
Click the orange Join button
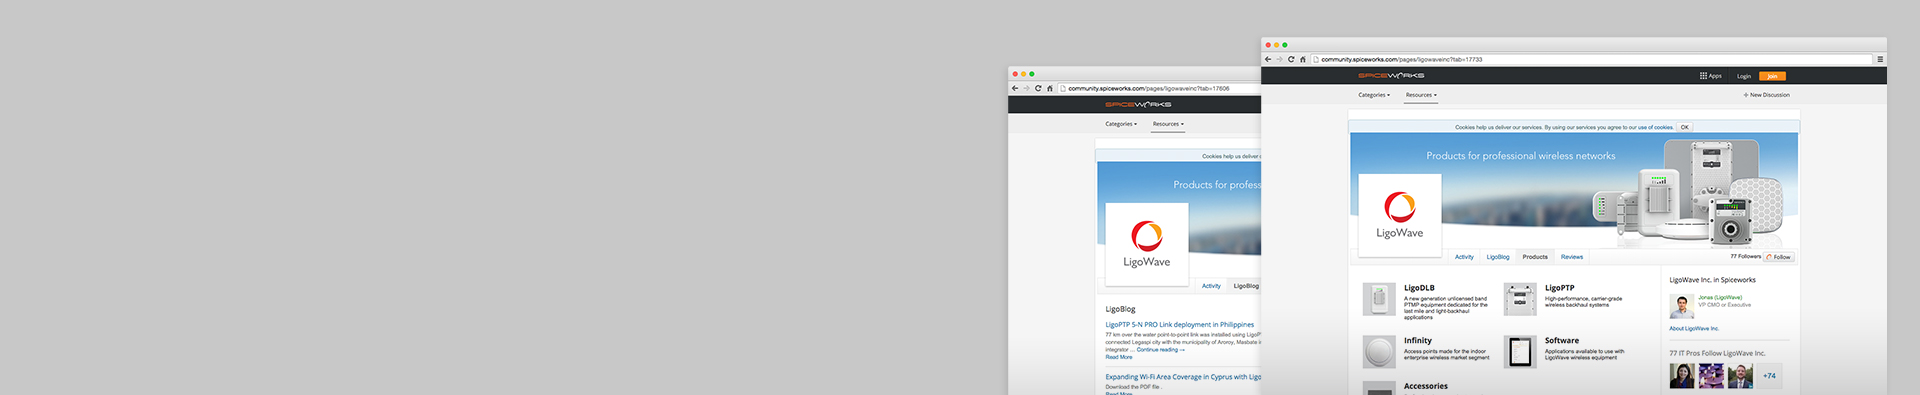[1772, 76]
